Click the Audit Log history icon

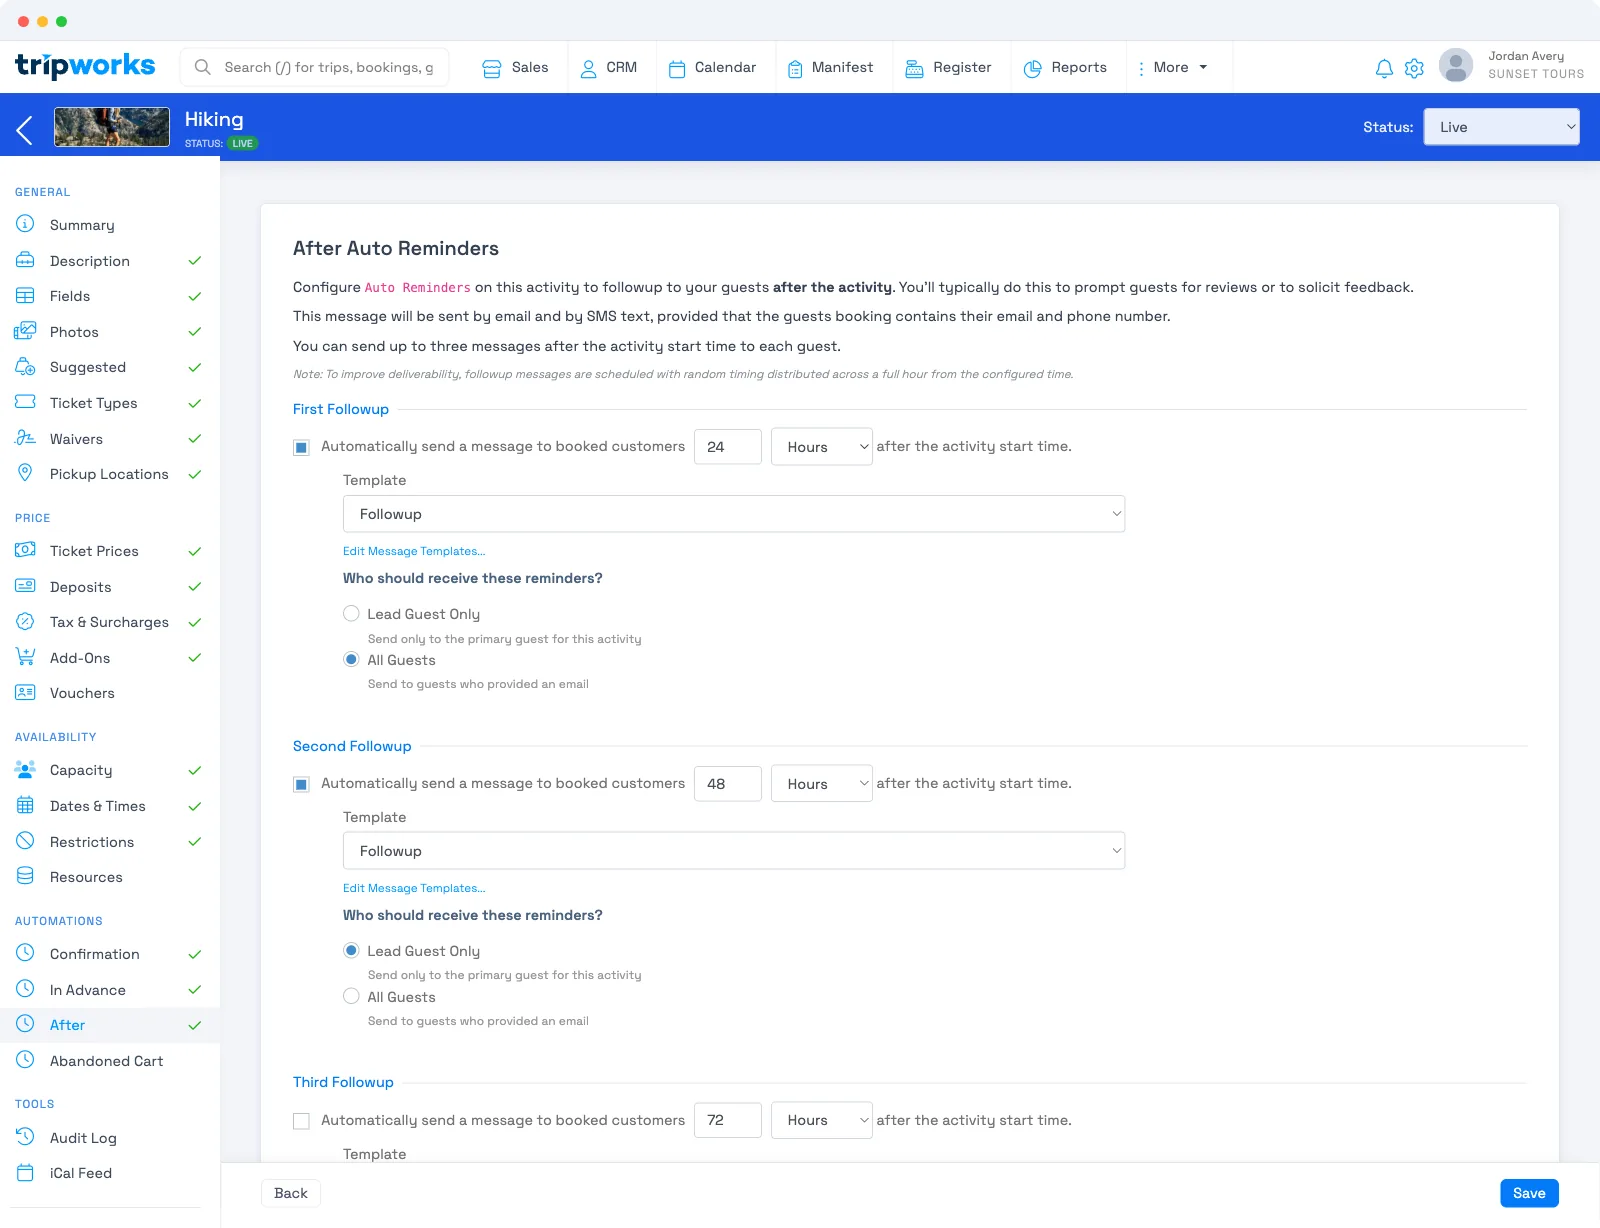(x=25, y=1137)
